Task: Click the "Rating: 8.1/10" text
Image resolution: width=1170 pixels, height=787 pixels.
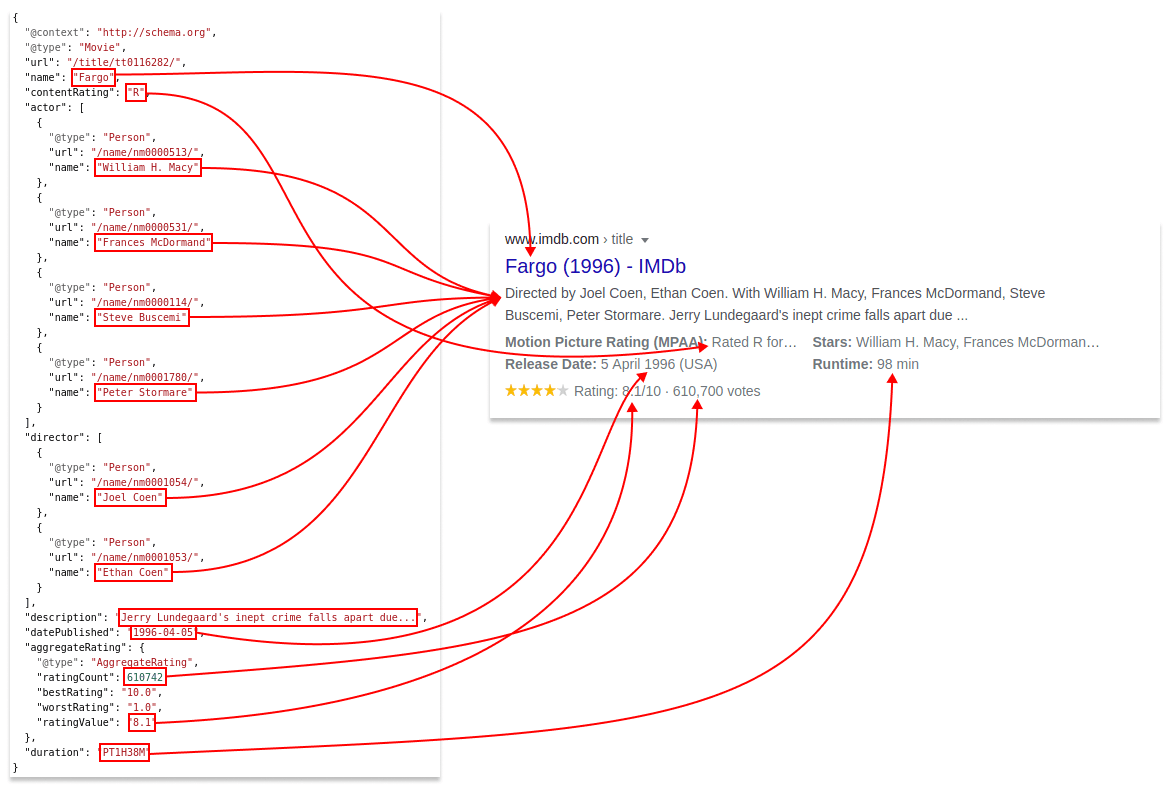Action: point(617,392)
